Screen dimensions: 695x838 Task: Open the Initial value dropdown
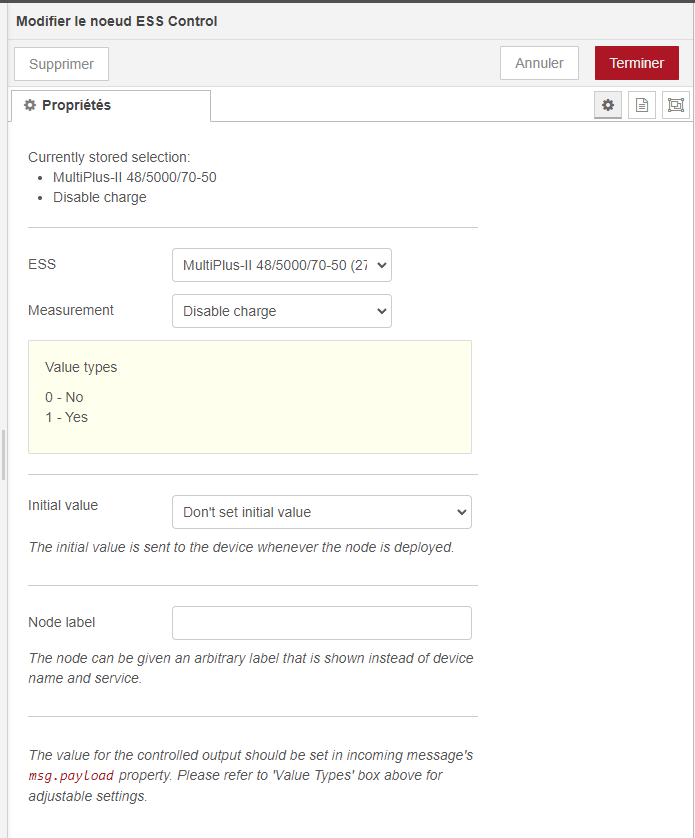[x=321, y=512]
